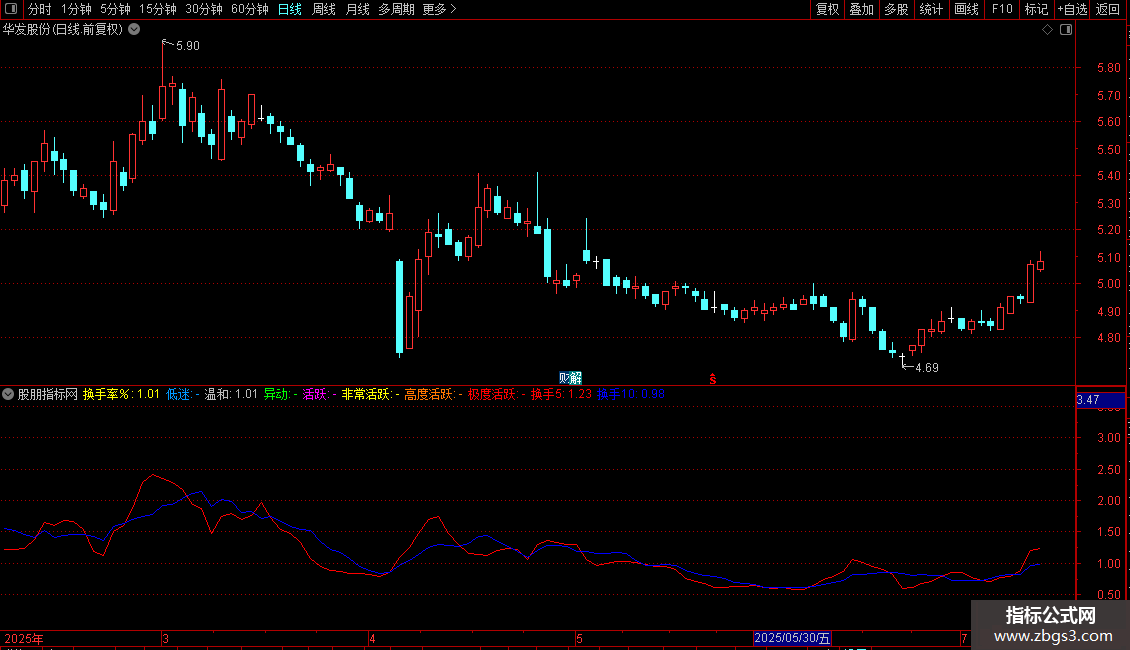The image size is (1130, 650).
Task: Select the 日线 daily tab
Action: click(x=290, y=9)
